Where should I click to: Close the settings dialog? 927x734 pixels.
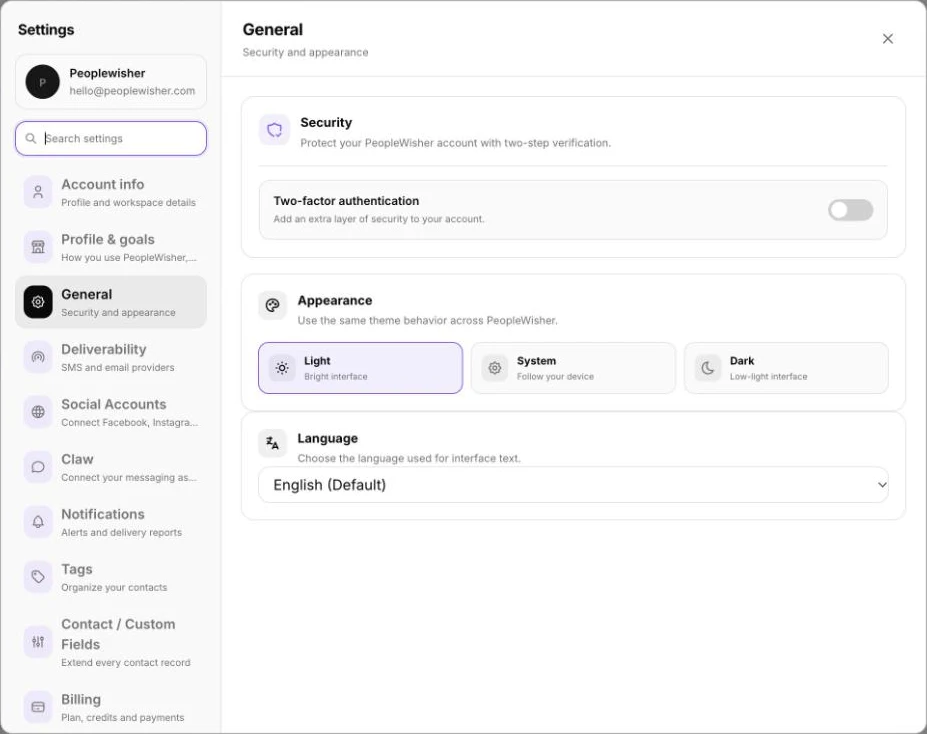(x=887, y=38)
